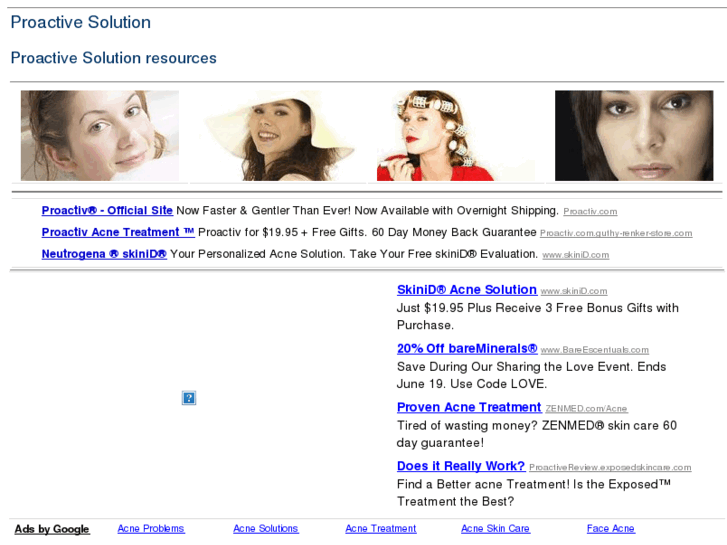The width and height of the screenshot is (727, 545).
Task: Open the Proactiv® - Official Site link
Action: 107,211
